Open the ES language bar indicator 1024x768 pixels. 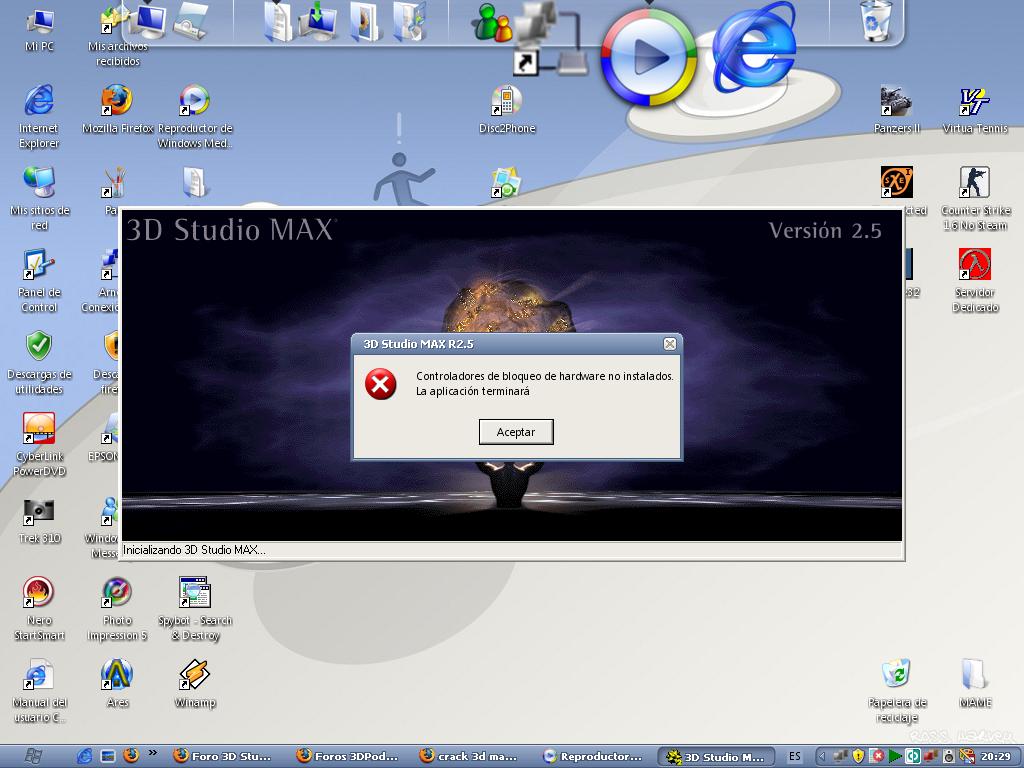click(x=794, y=756)
